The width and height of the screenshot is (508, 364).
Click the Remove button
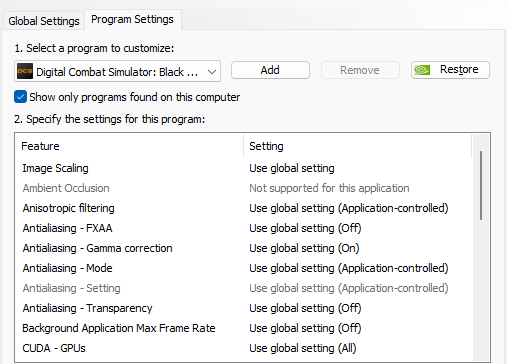tap(360, 70)
